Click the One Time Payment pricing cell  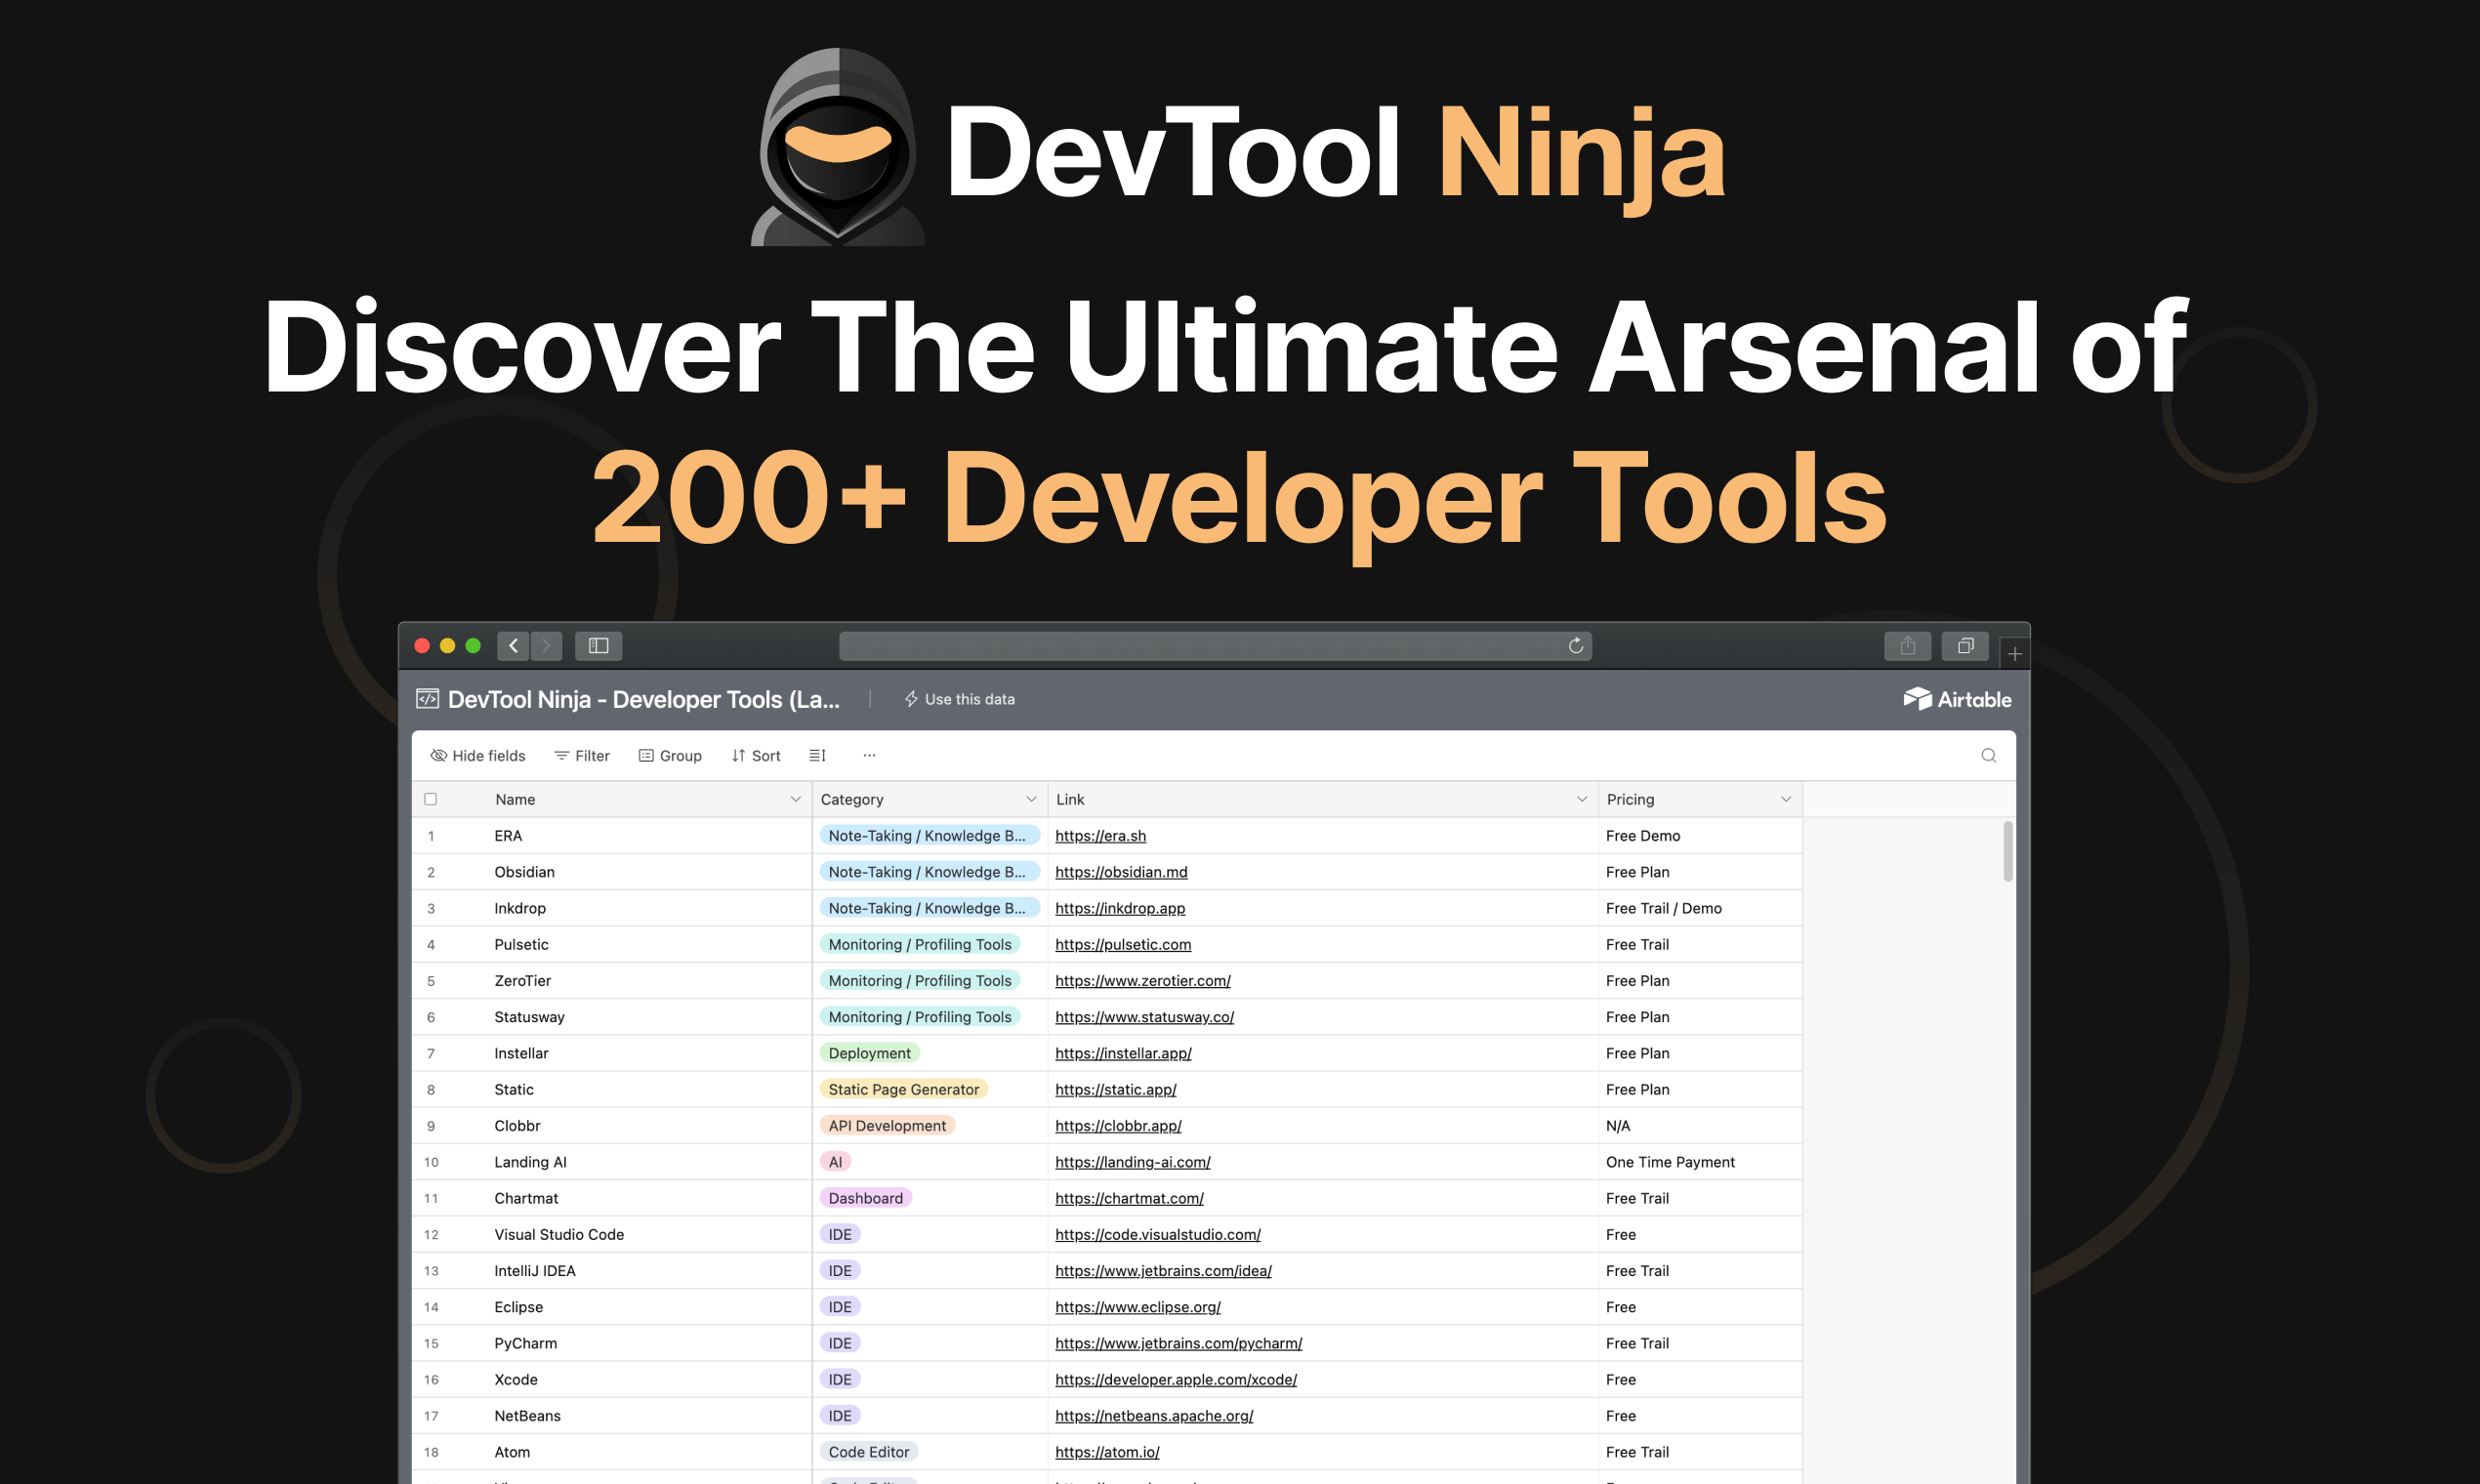(x=1700, y=1162)
